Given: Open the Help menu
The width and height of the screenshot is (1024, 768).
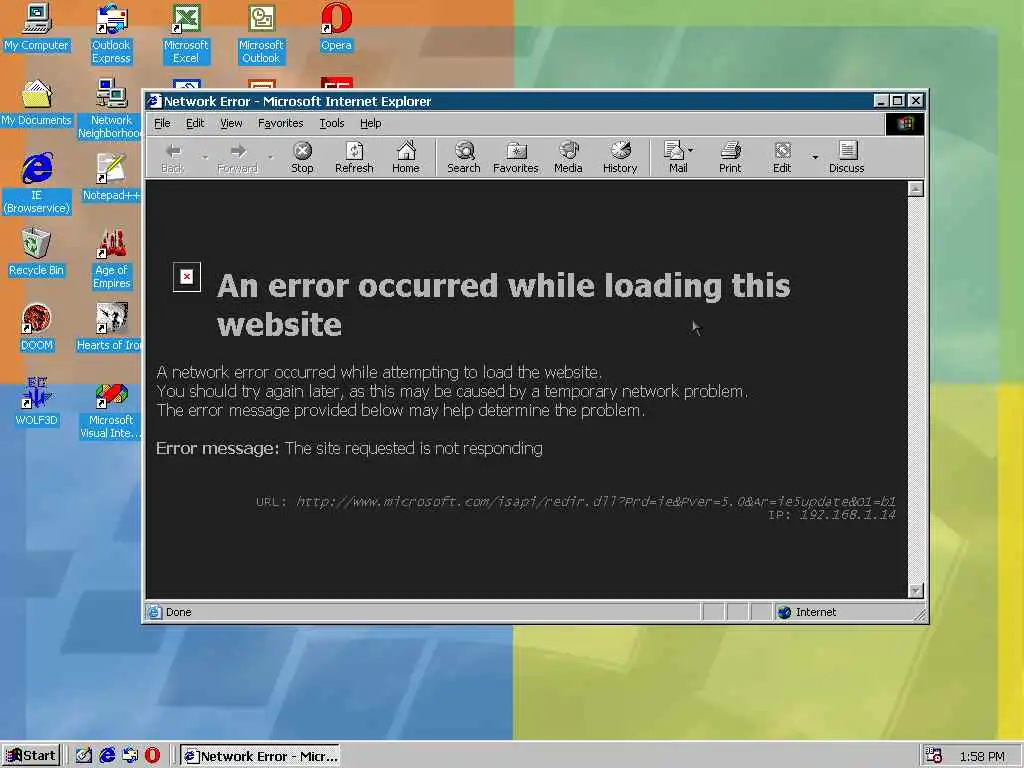Looking at the screenshot, I should (370, 123).
